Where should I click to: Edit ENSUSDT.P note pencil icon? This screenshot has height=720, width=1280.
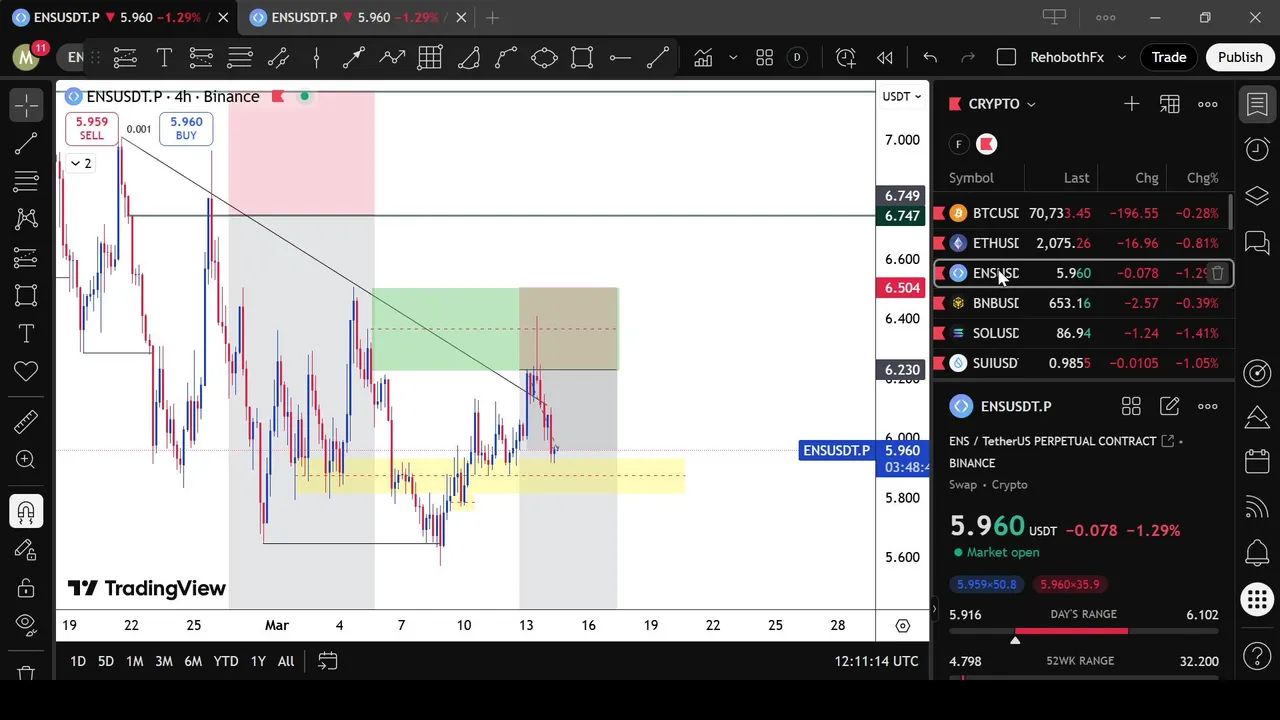pos(1169,406)
